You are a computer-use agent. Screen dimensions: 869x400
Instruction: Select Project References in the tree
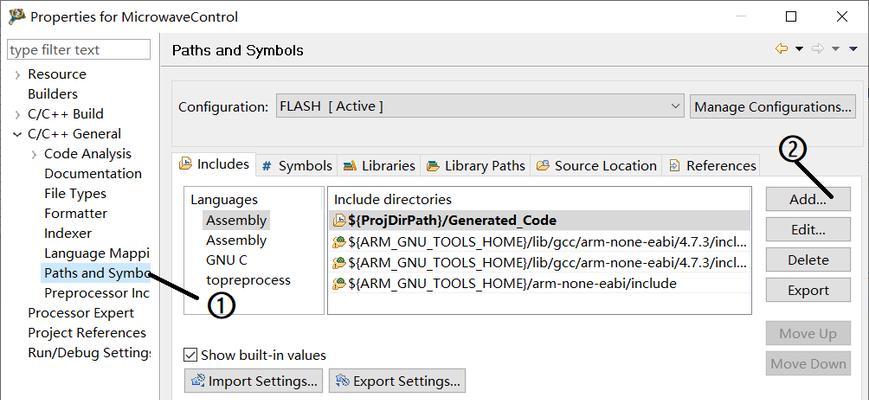(87, 333)
